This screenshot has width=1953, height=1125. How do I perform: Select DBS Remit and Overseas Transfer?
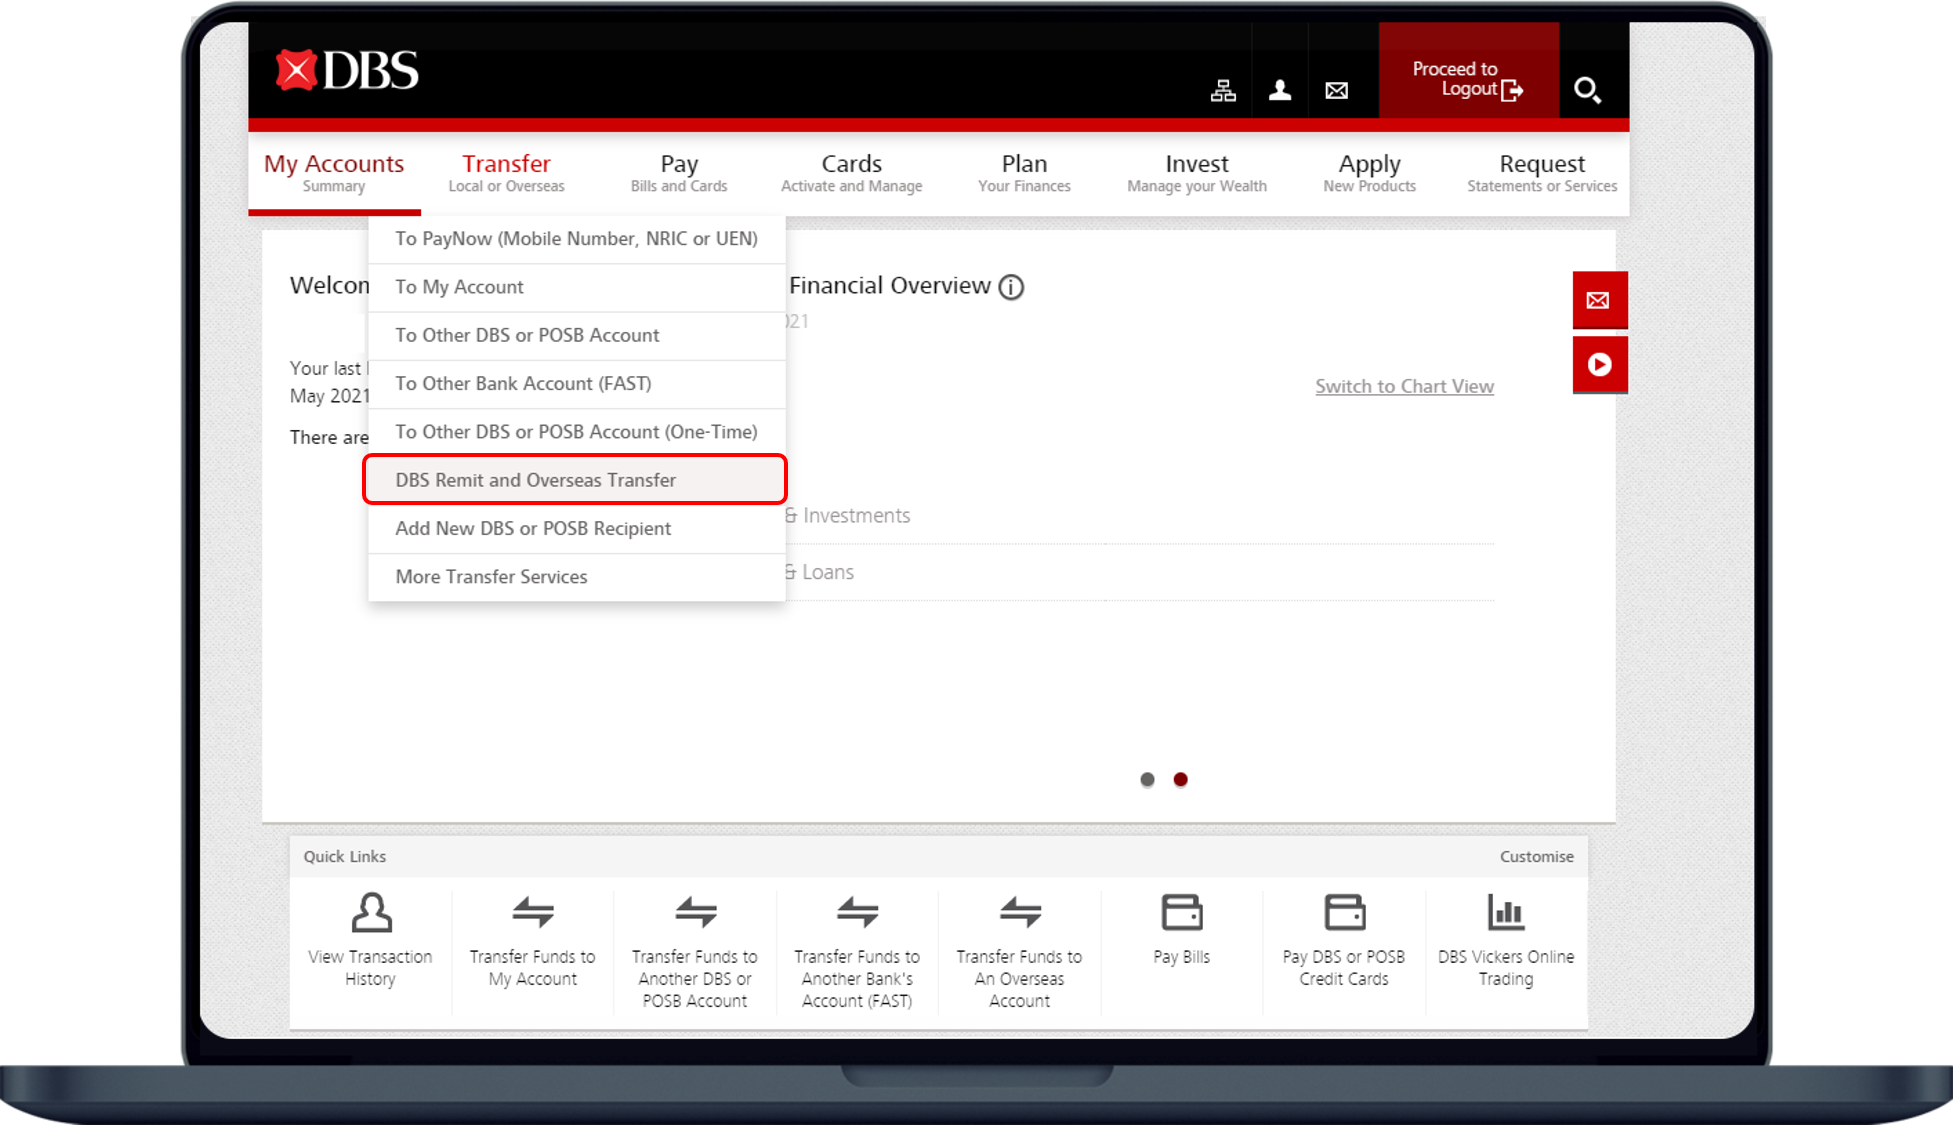pyautogui.click(x=536, y=480)
